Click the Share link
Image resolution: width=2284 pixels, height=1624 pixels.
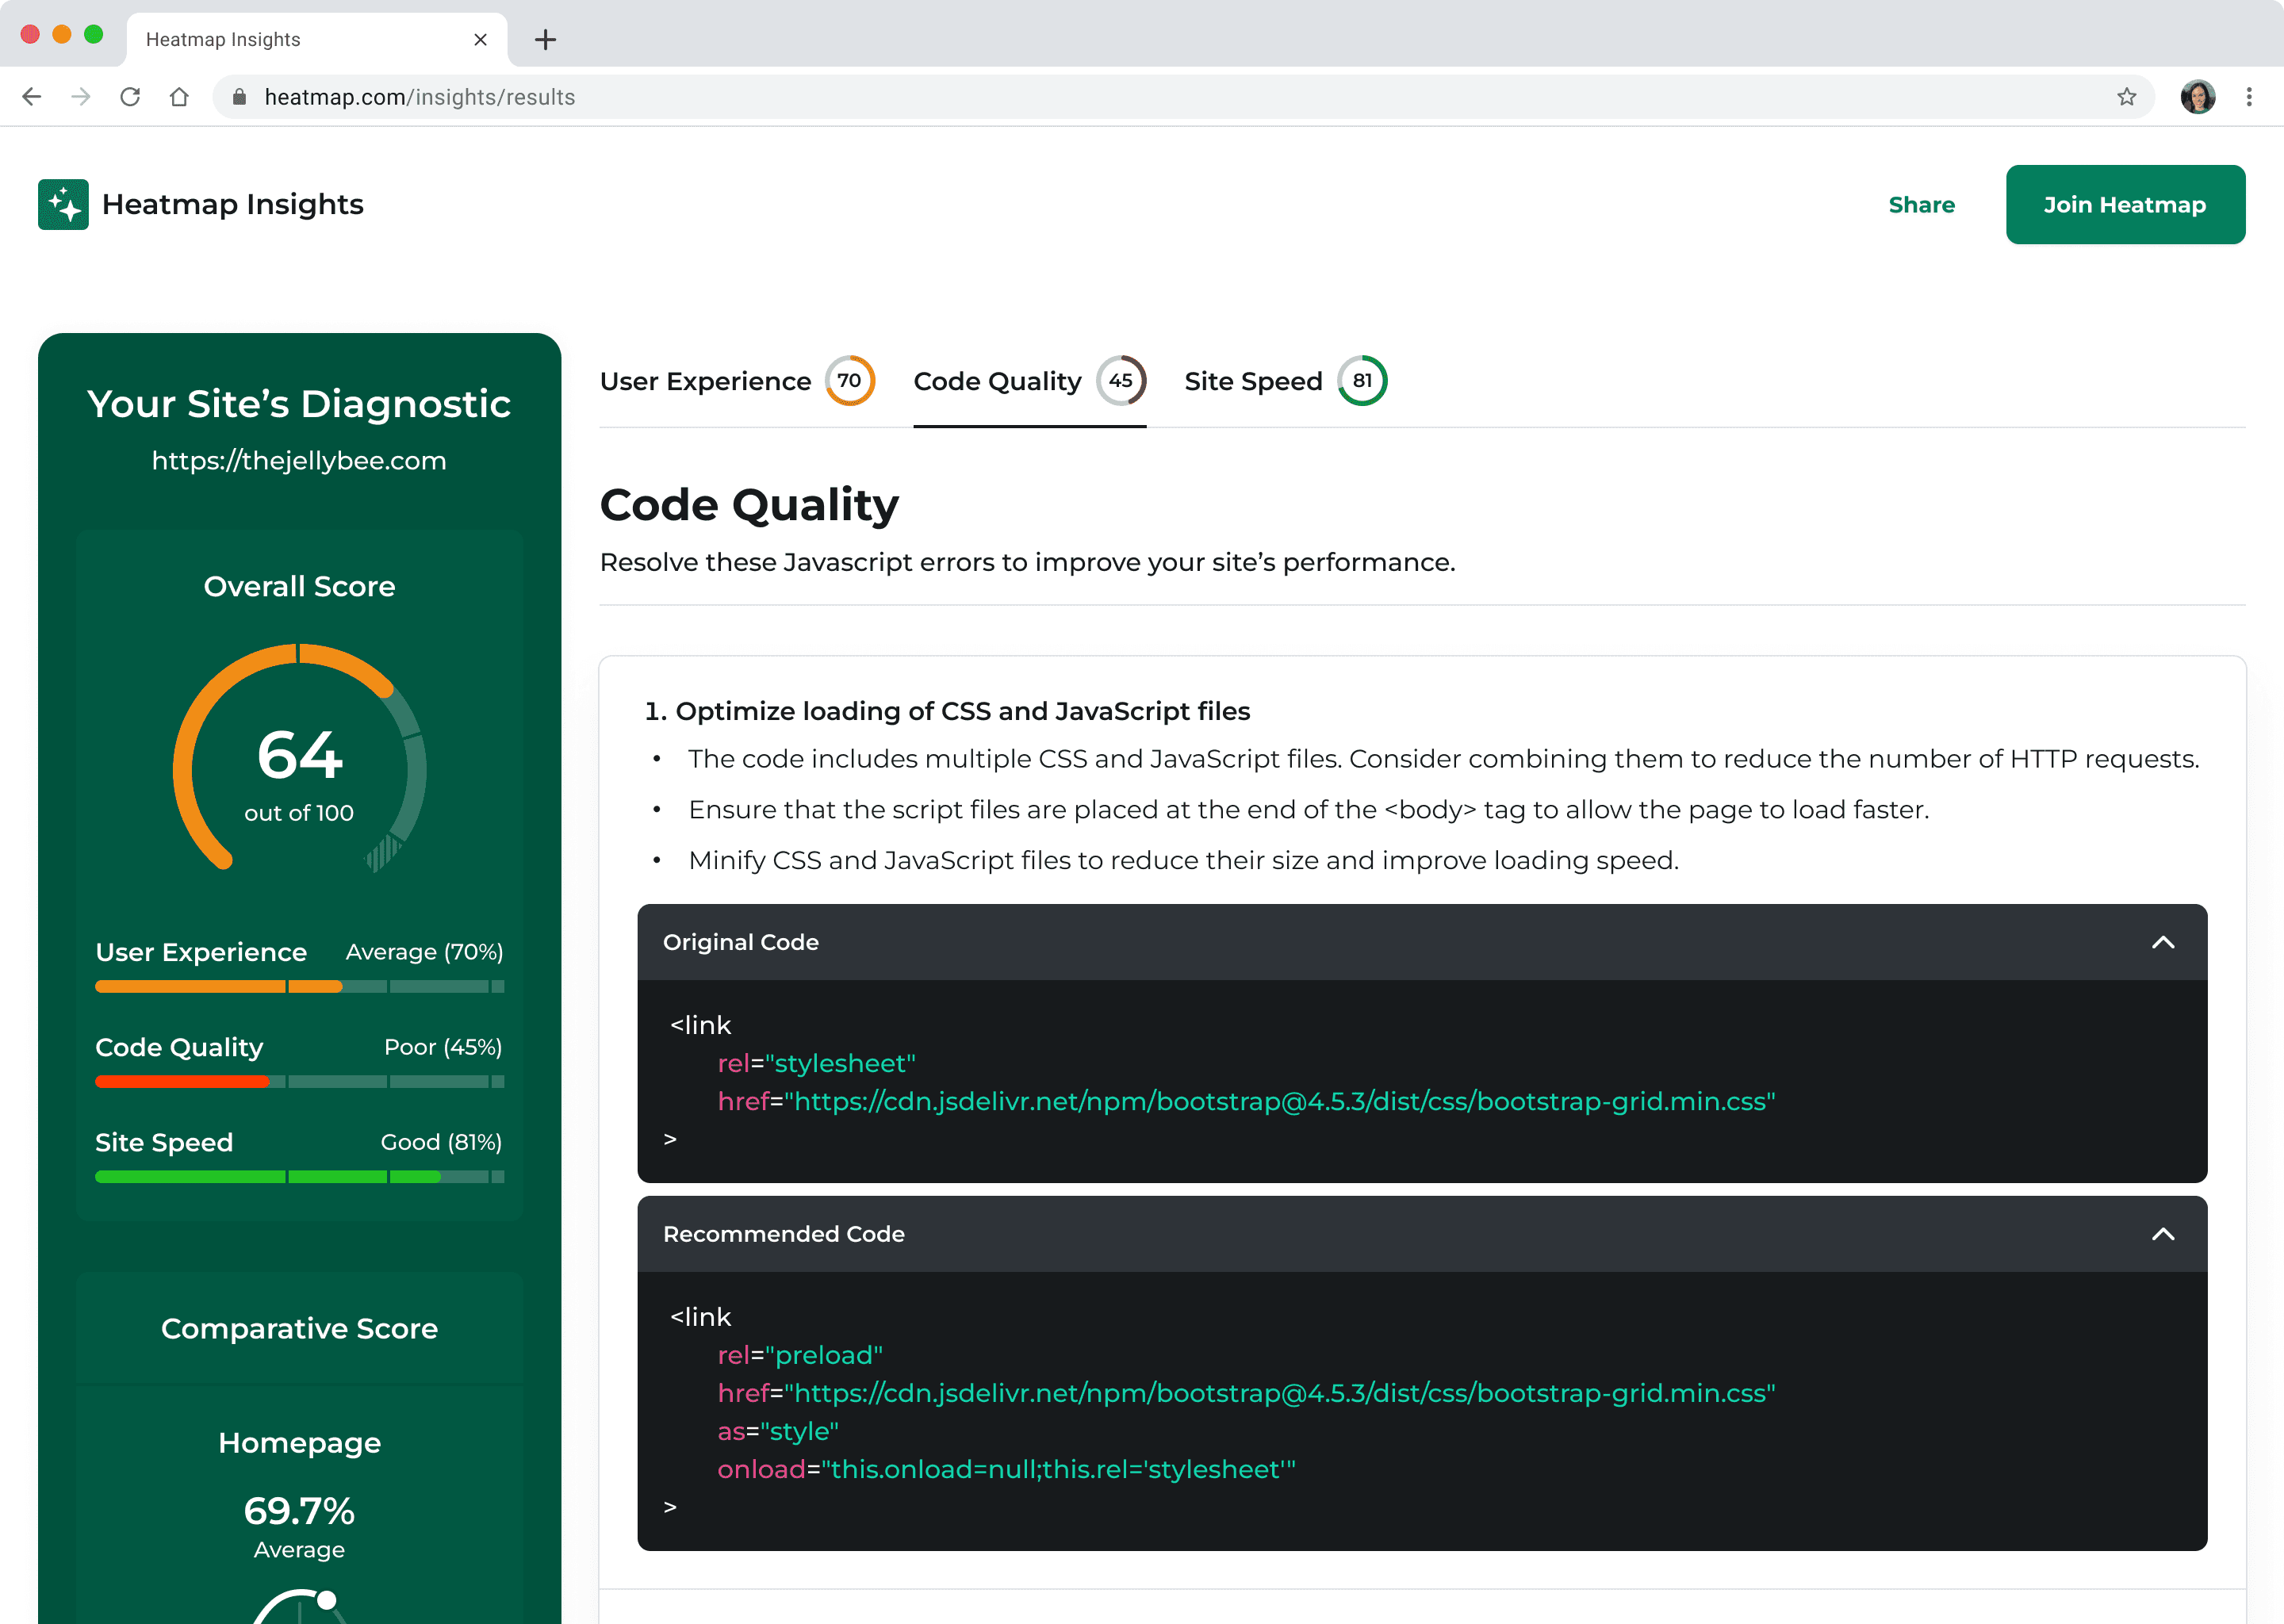tap(1921, 205)
